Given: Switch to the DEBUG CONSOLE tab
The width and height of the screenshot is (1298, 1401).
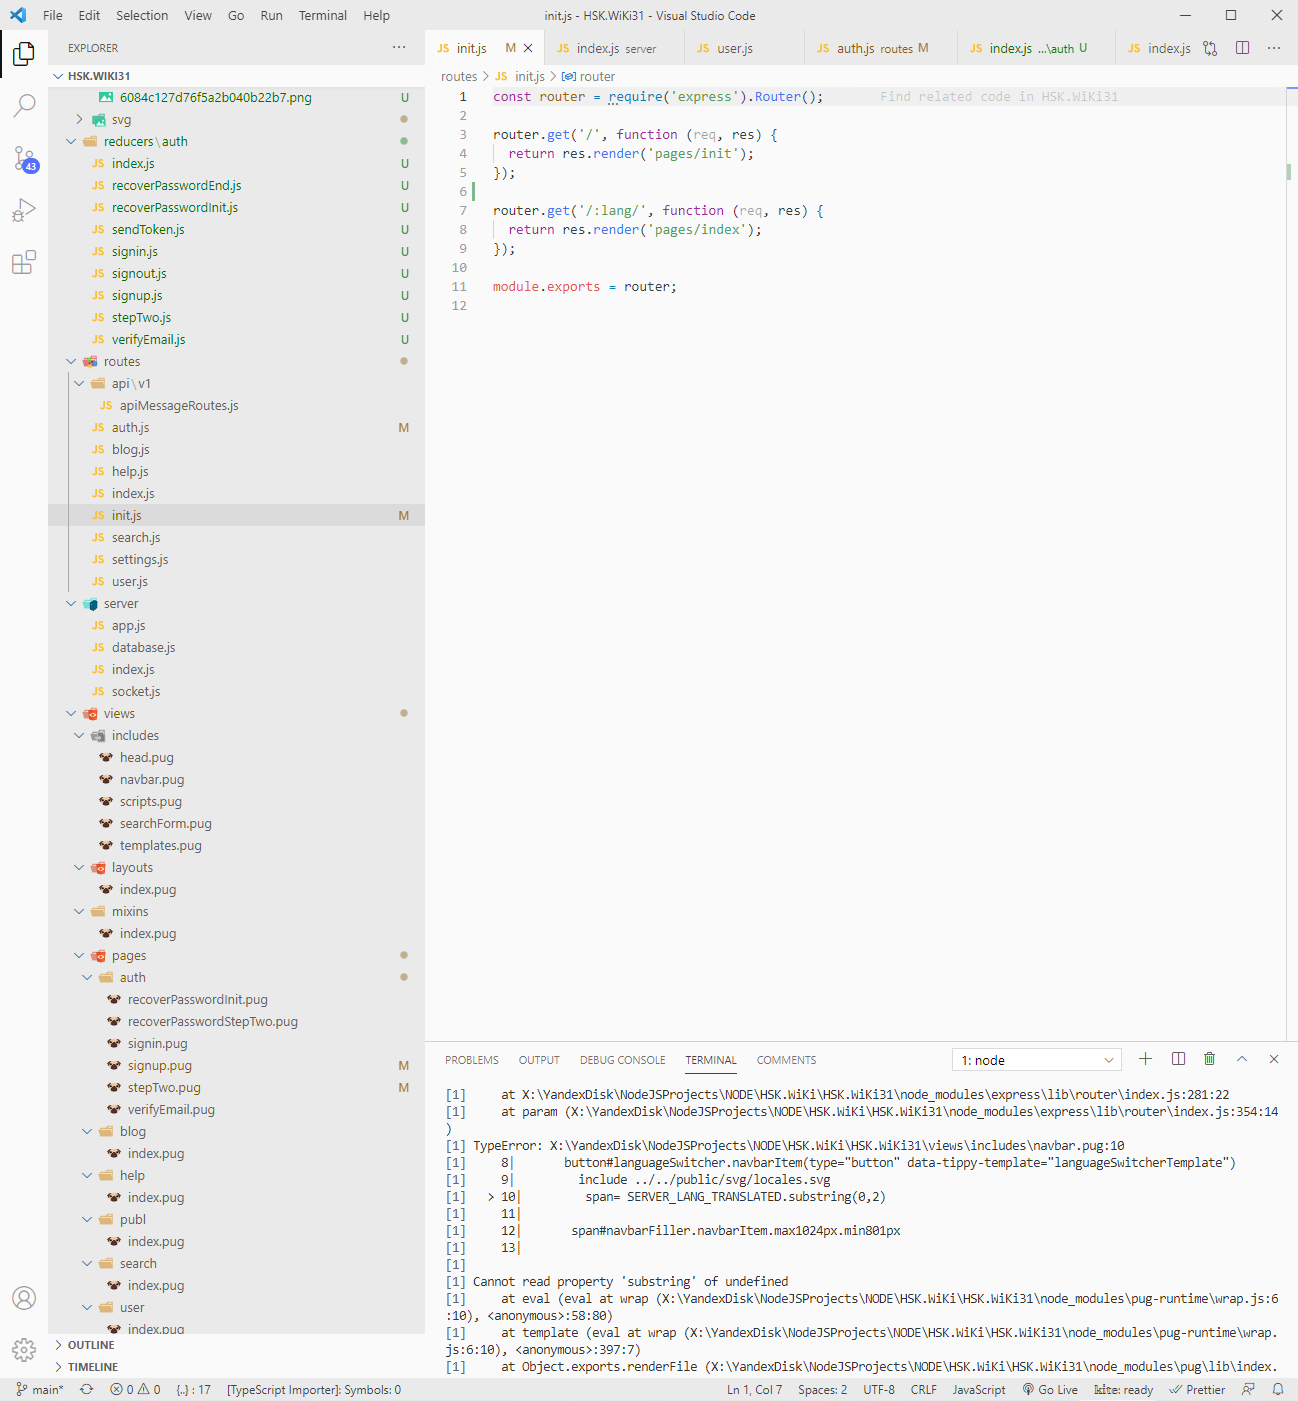Looking at the screenshot, I should pos(623,1060).
